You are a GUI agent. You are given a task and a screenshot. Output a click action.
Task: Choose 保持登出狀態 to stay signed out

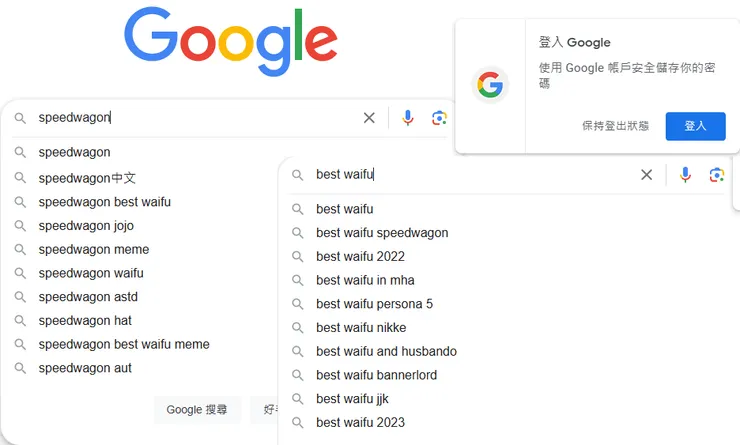[x=615, y=126]
